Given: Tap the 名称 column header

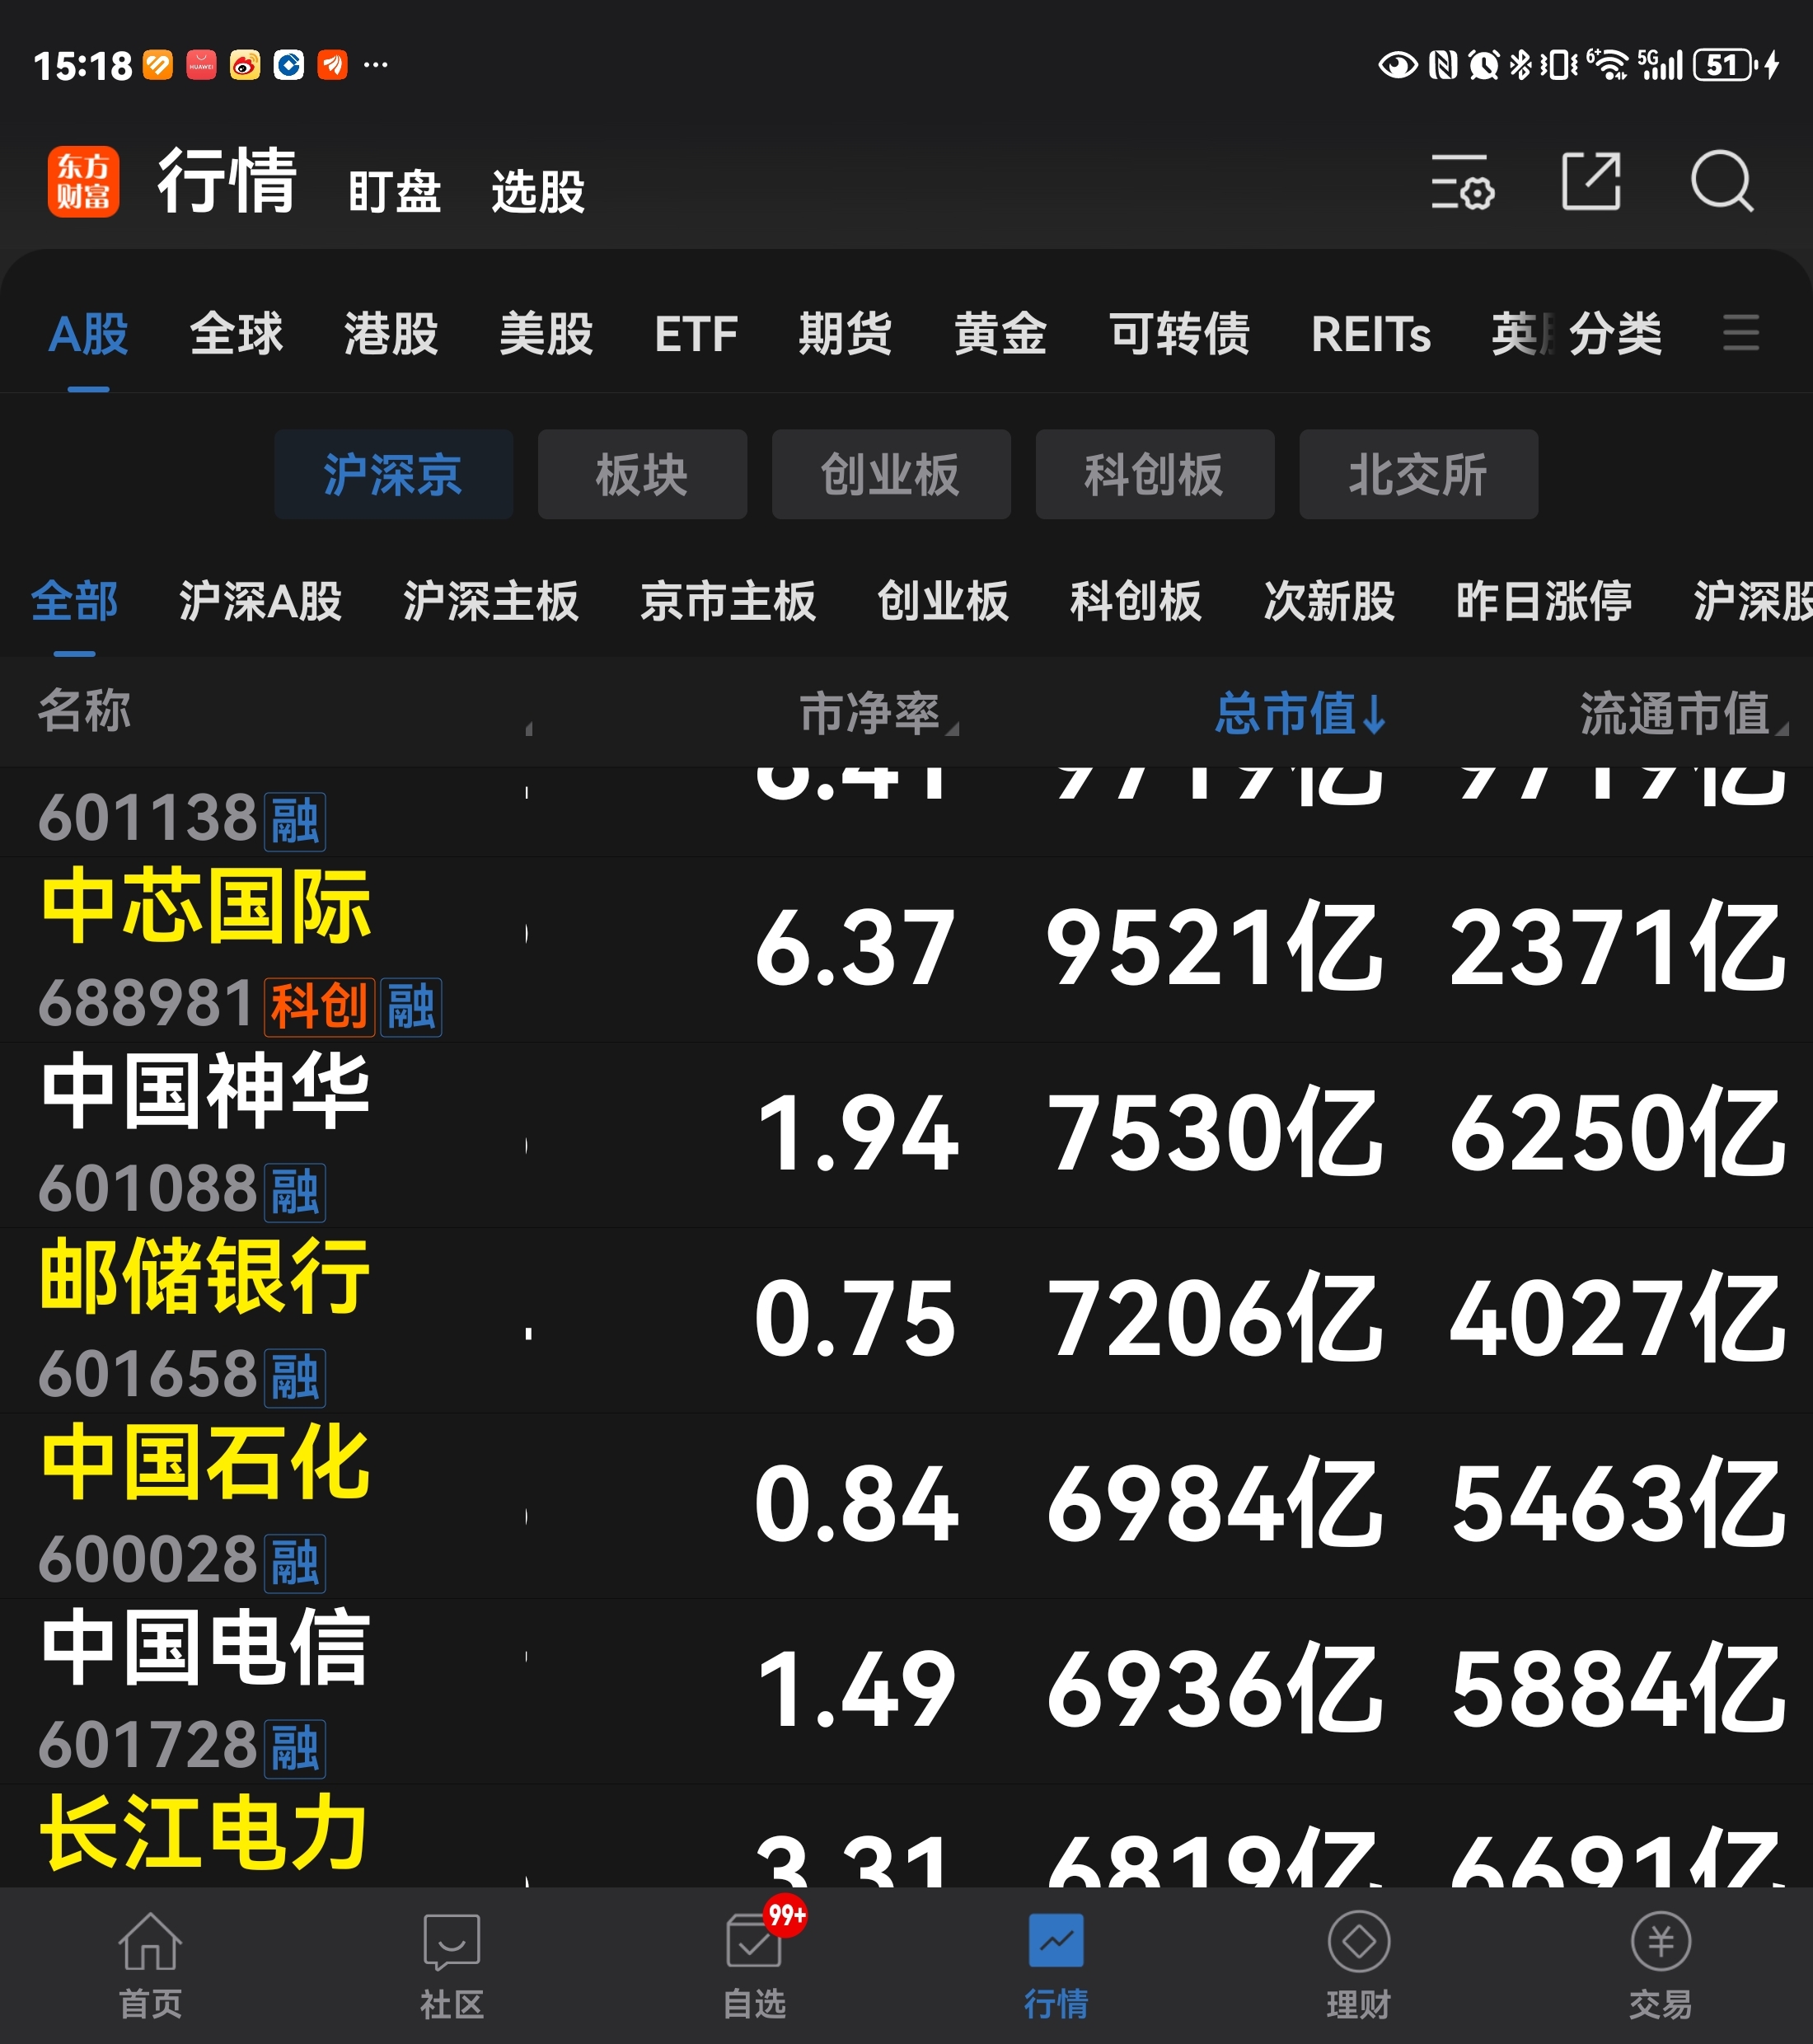Looking at the screenshot, I should point(85,711).
